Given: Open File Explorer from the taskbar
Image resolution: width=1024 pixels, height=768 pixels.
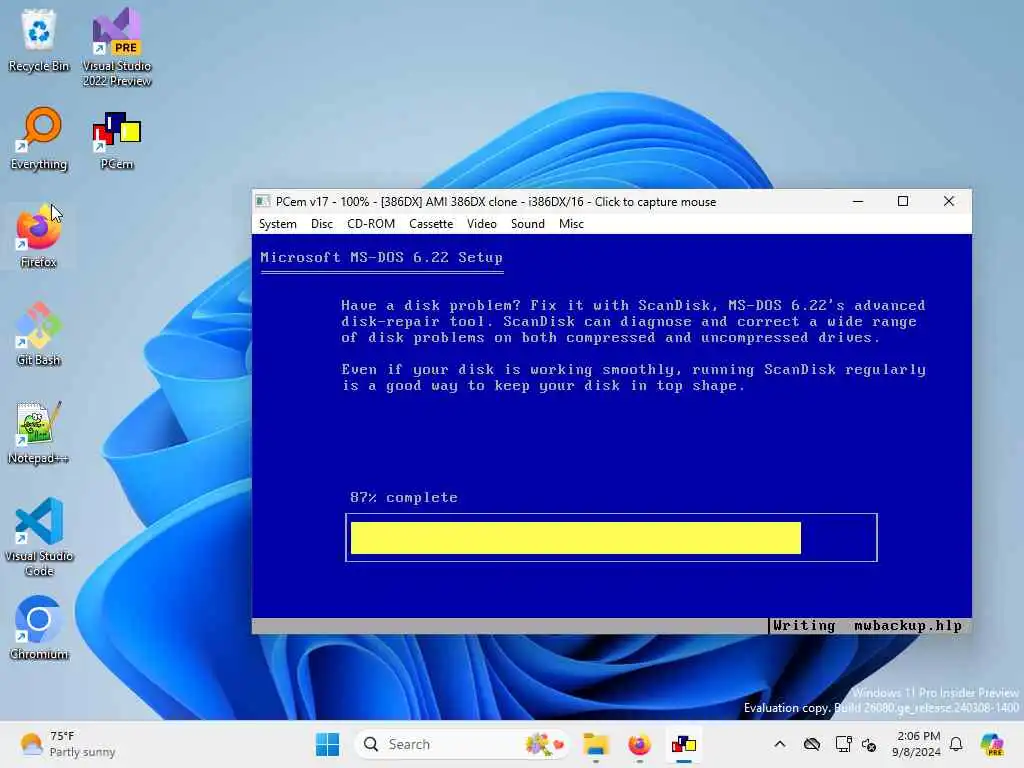Looking at the screenshot, I should (596, 744).
